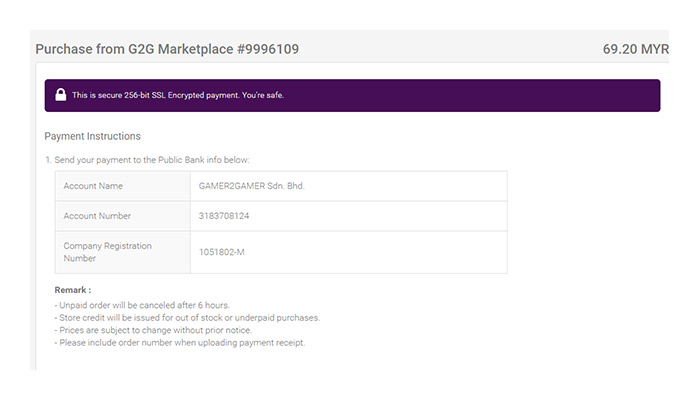The image size is (700, 400).
Task: Select account number 3183708124
Action: [x=224, y=216]
